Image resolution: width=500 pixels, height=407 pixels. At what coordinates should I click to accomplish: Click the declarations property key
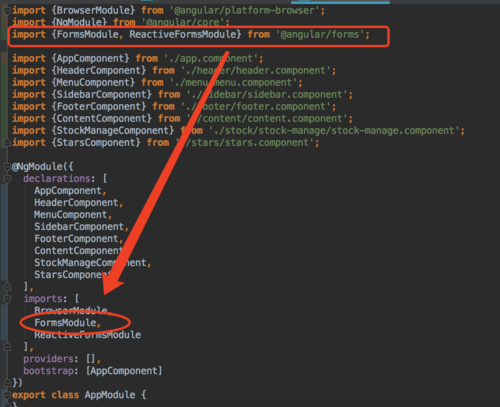(57, 178)
